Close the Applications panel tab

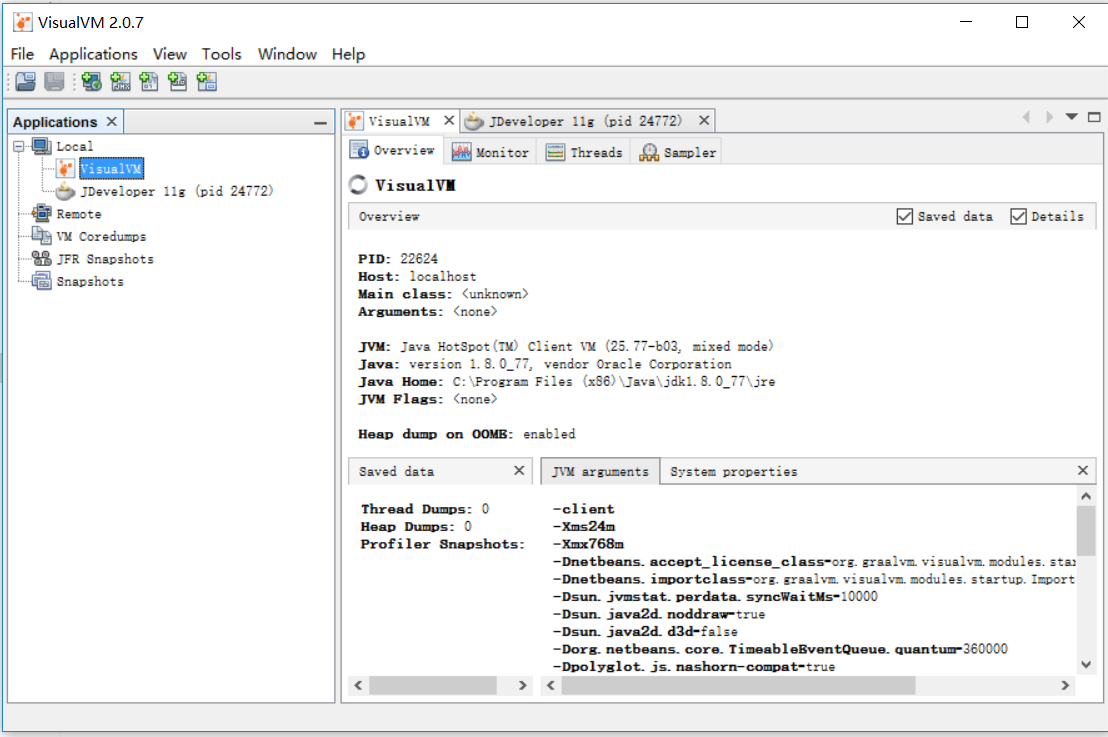coord(112,122)
